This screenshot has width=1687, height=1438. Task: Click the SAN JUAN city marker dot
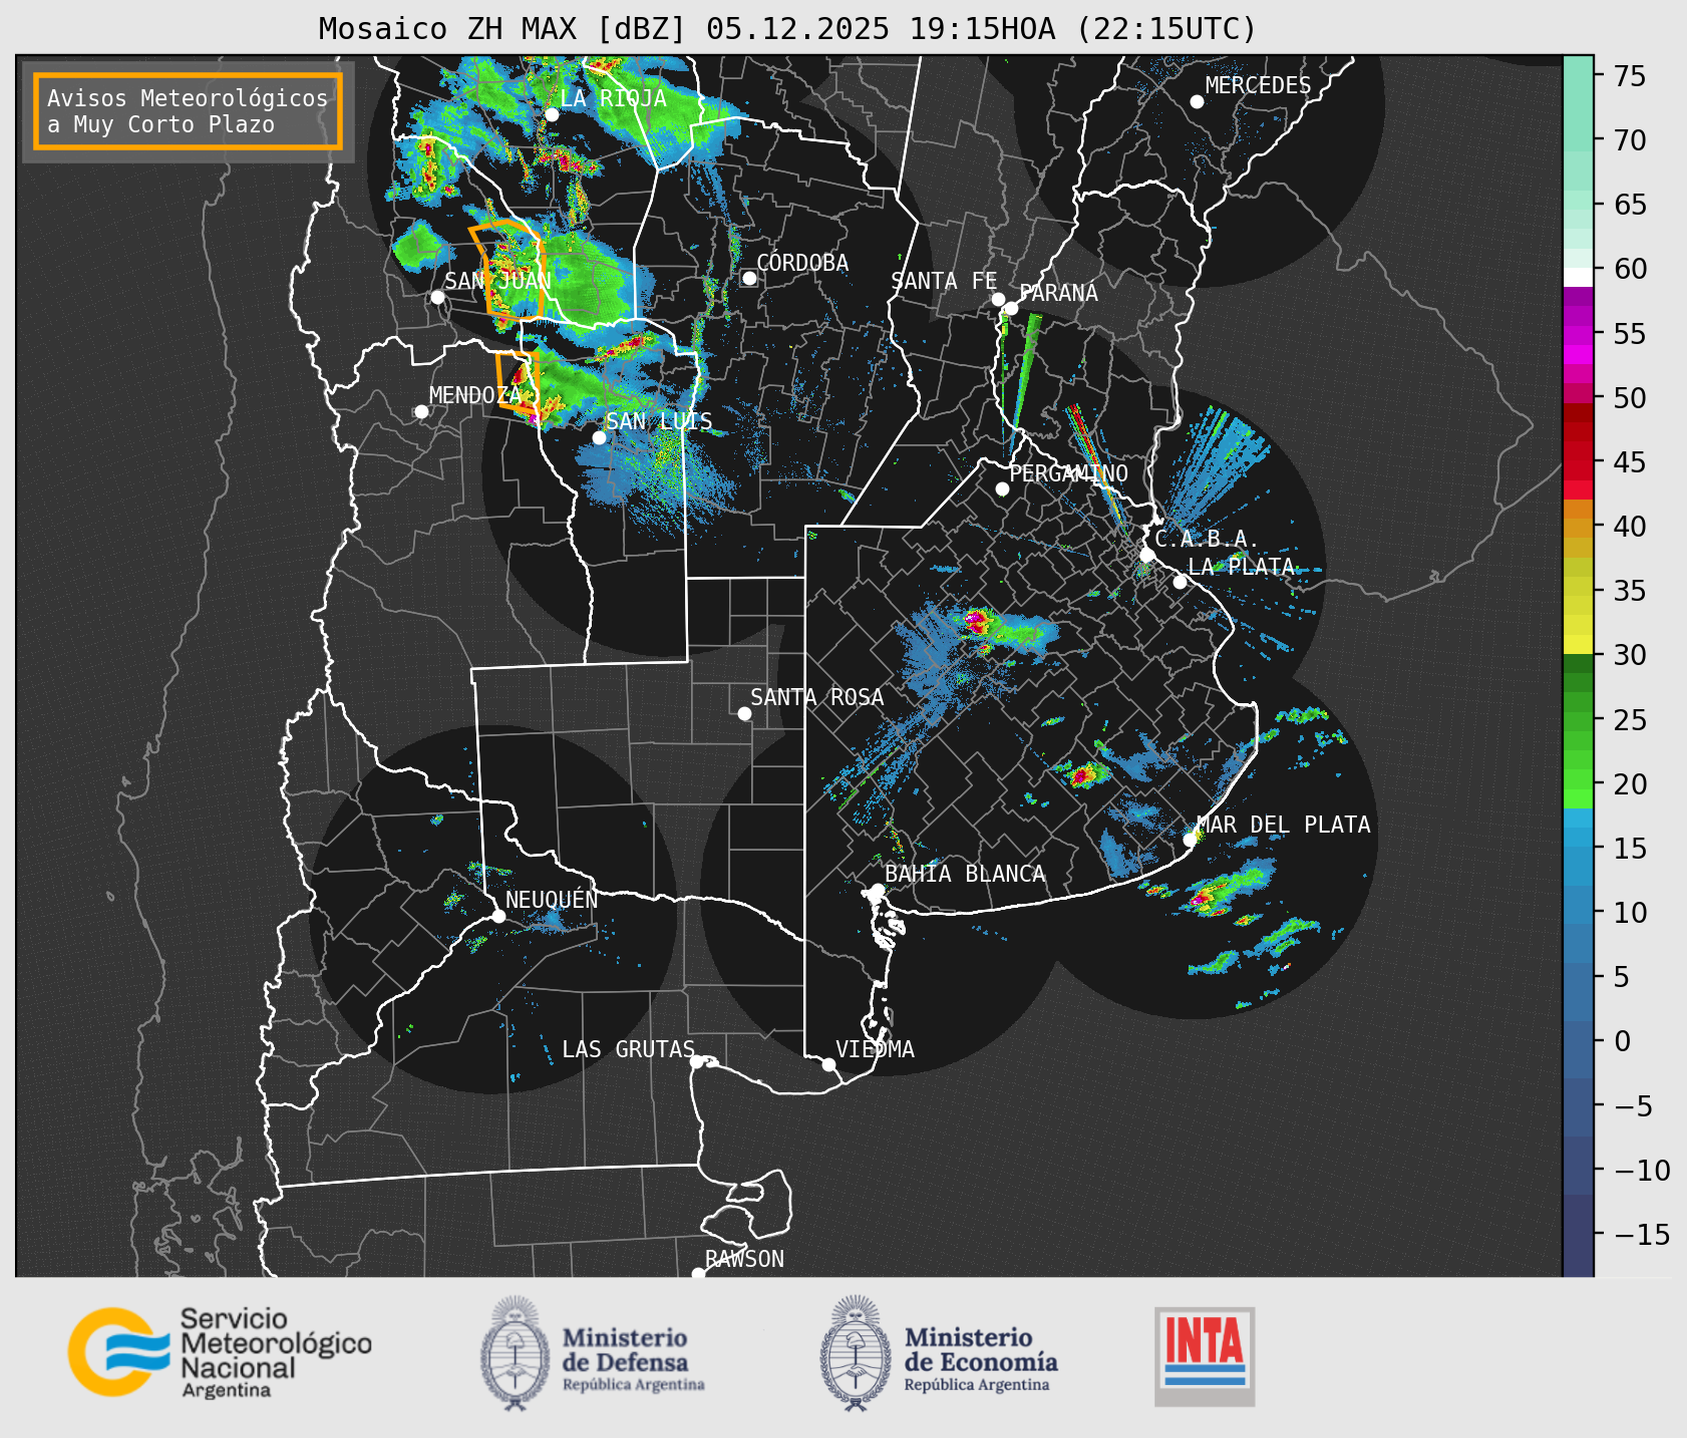pos(437,297)
